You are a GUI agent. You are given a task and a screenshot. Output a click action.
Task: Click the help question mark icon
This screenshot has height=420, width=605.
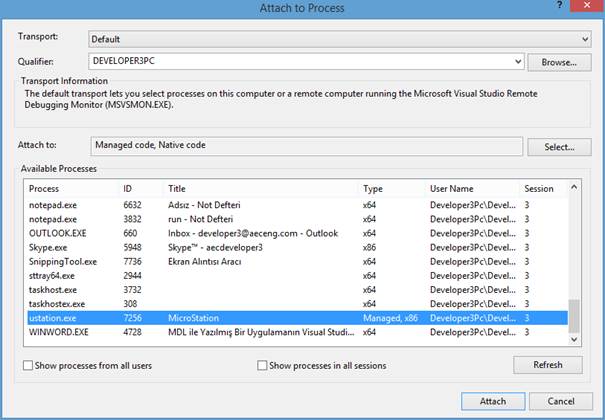[x=559, y=5]
